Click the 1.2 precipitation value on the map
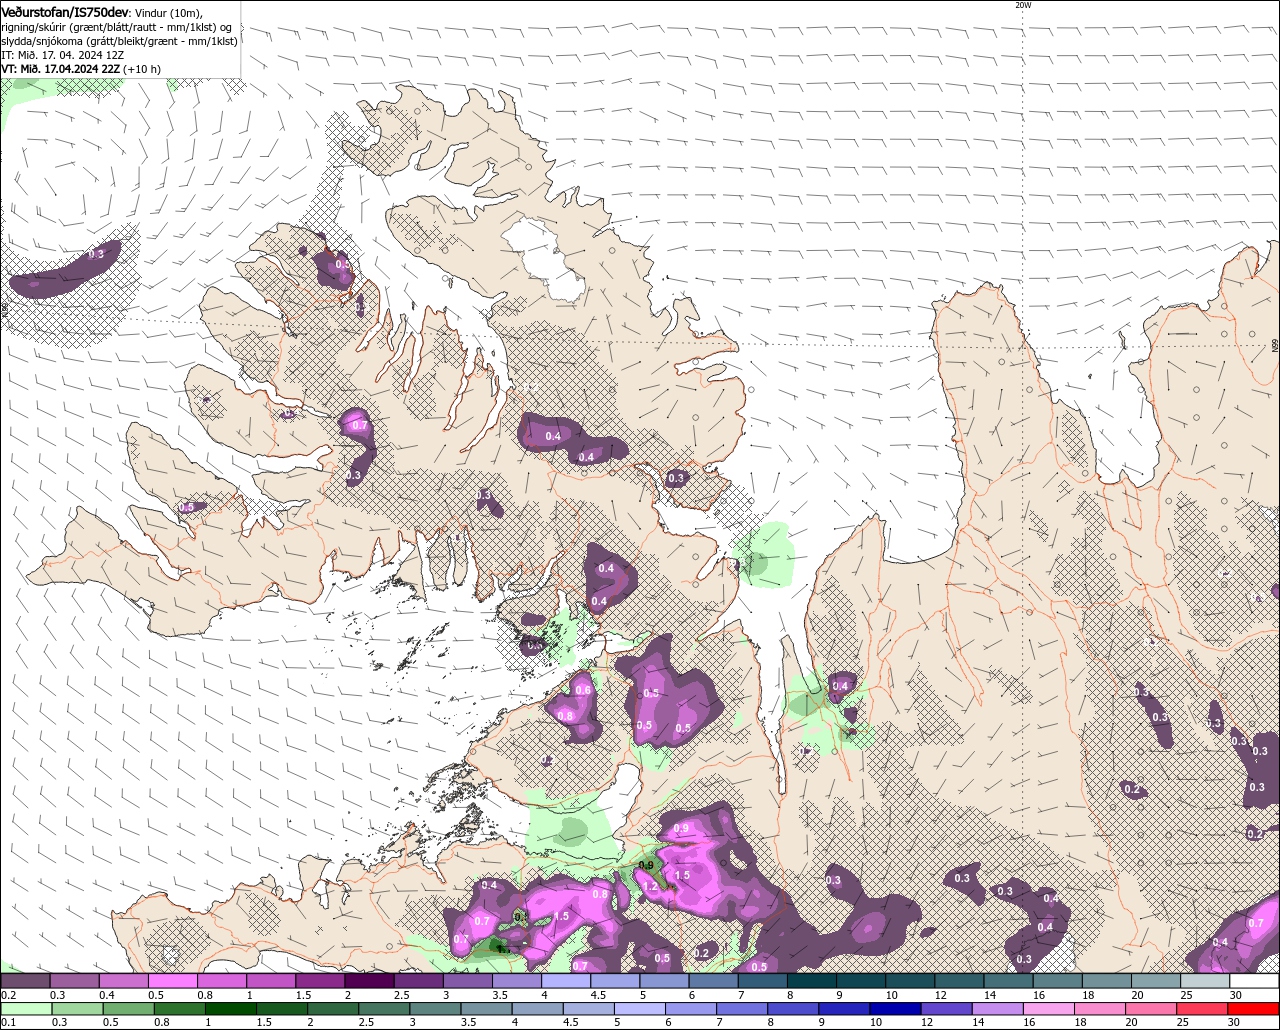 pyautogui.click(x=650, y=886)
